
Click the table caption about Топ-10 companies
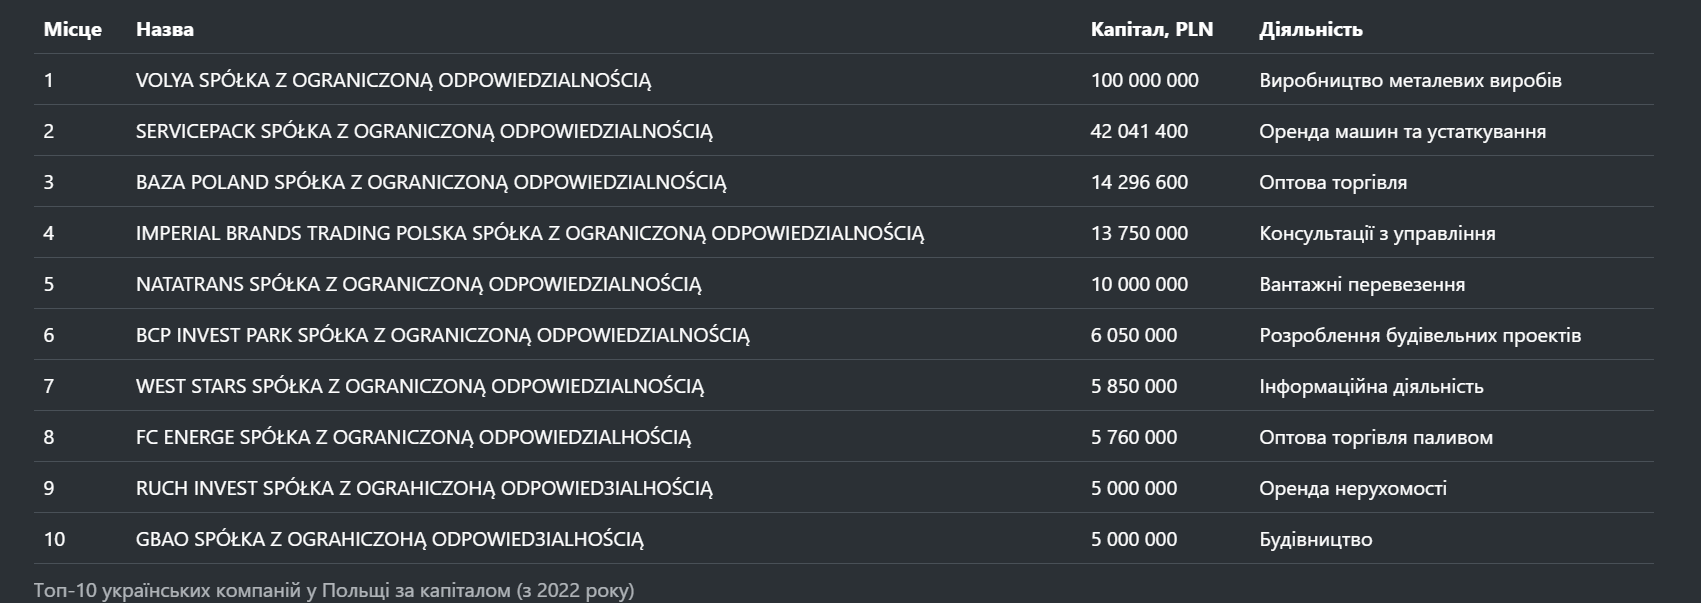click(x=334, y=591)
